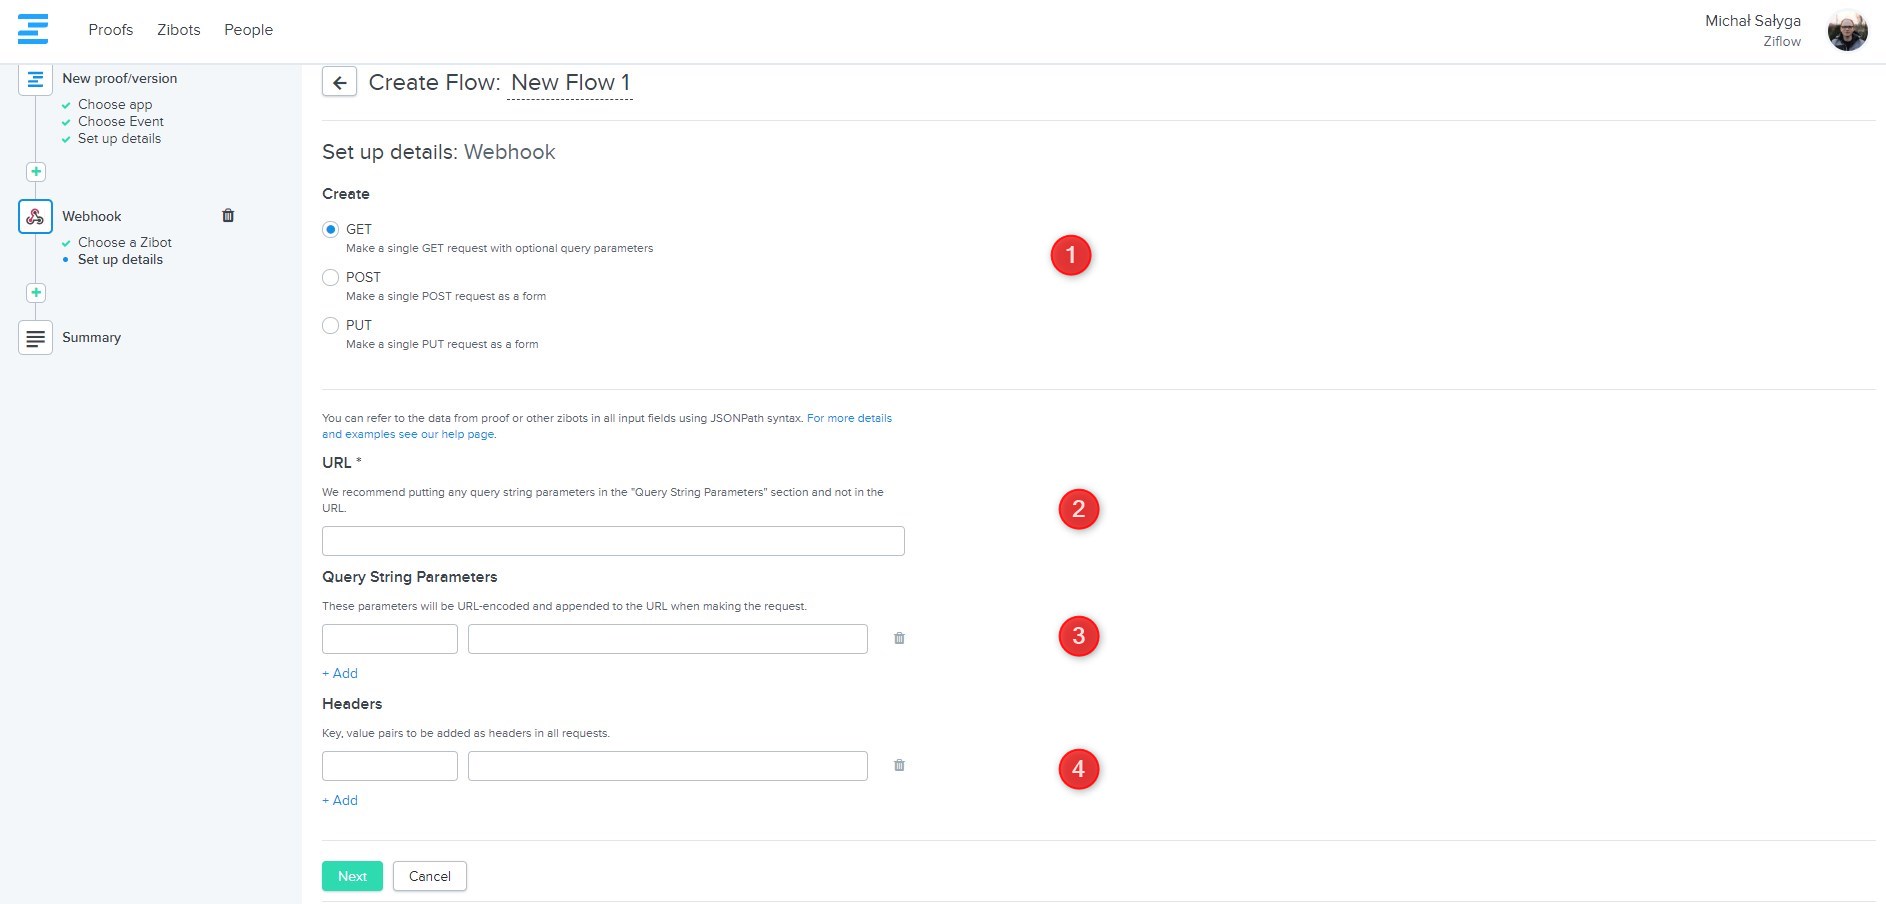Viewport: 1886px width, 904px height.
Task: Open the user profile avatar menu
Action: coord(1847,31)
